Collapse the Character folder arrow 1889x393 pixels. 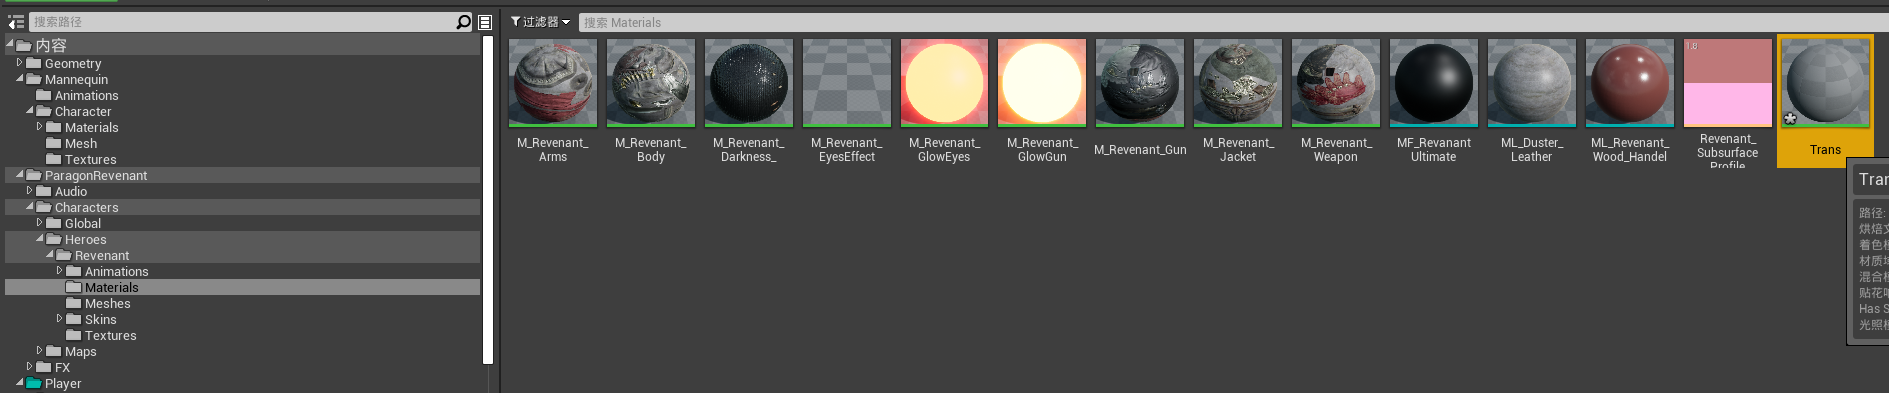(30, 111)
